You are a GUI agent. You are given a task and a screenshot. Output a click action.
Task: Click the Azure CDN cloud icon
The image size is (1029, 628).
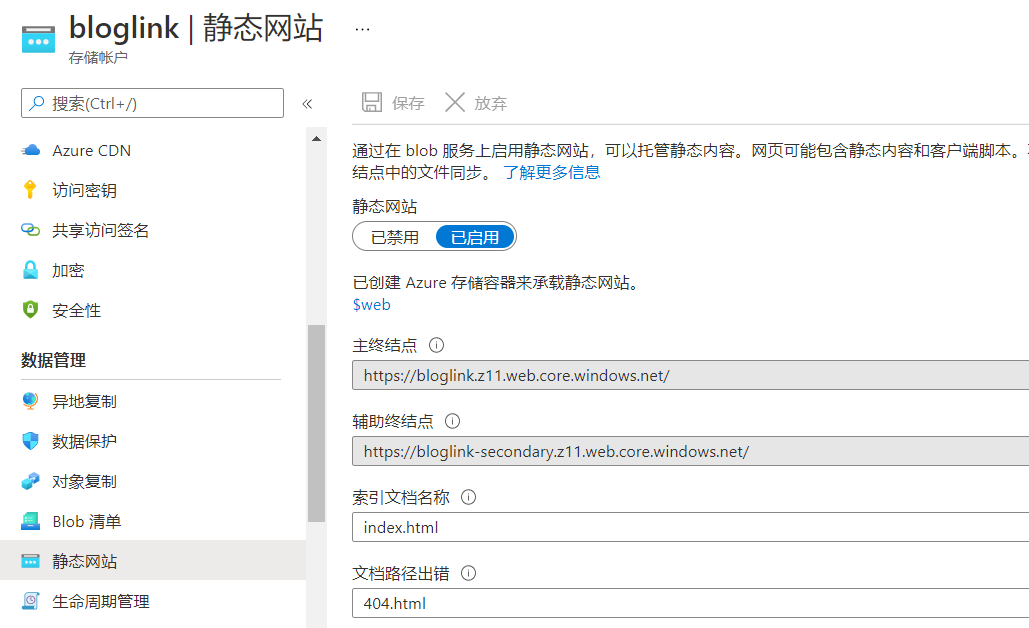coord(30,150)
